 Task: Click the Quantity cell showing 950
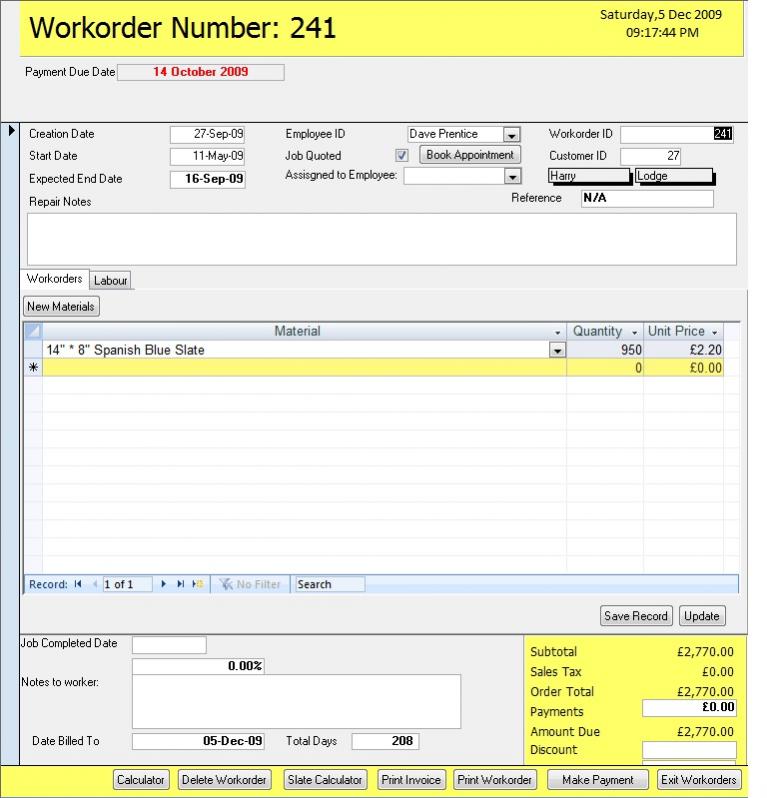click(605, 350)
